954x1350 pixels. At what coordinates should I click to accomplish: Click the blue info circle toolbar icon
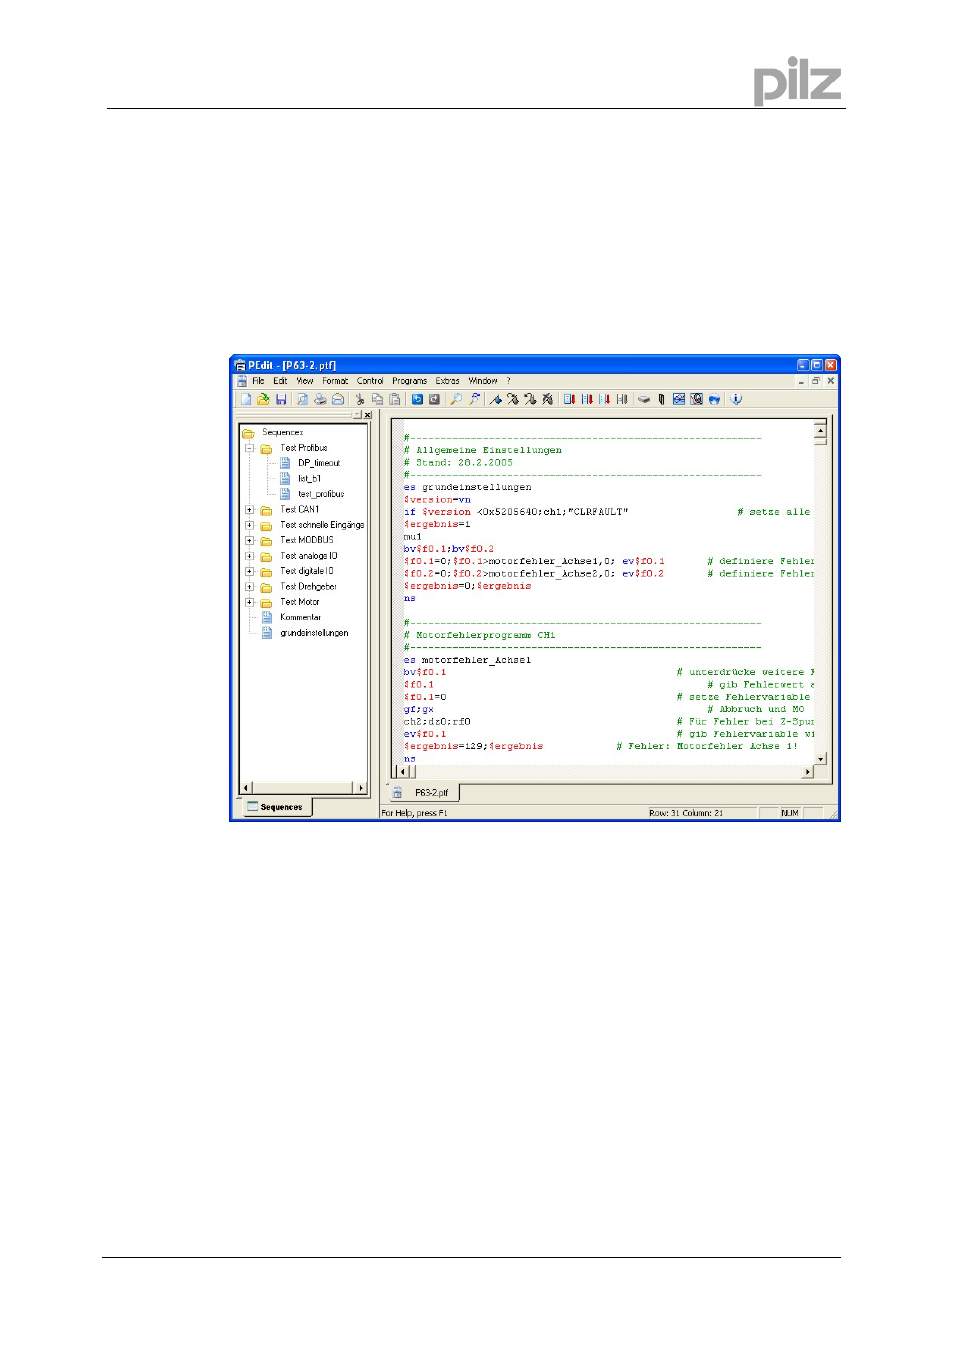point(736,399)
